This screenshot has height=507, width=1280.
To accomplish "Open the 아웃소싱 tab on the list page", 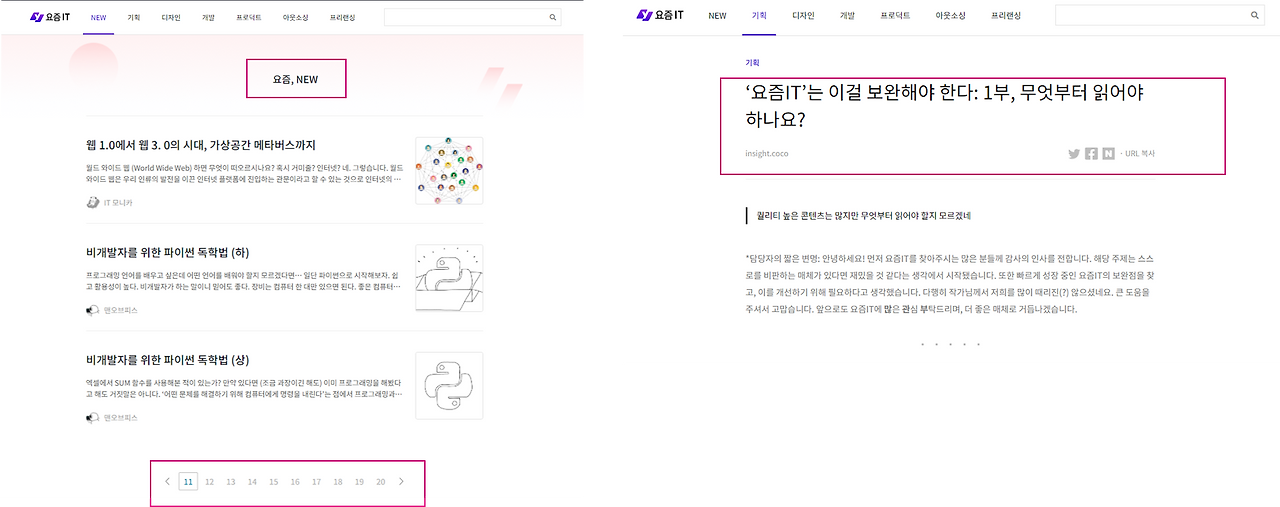I will tap(296, 18).
